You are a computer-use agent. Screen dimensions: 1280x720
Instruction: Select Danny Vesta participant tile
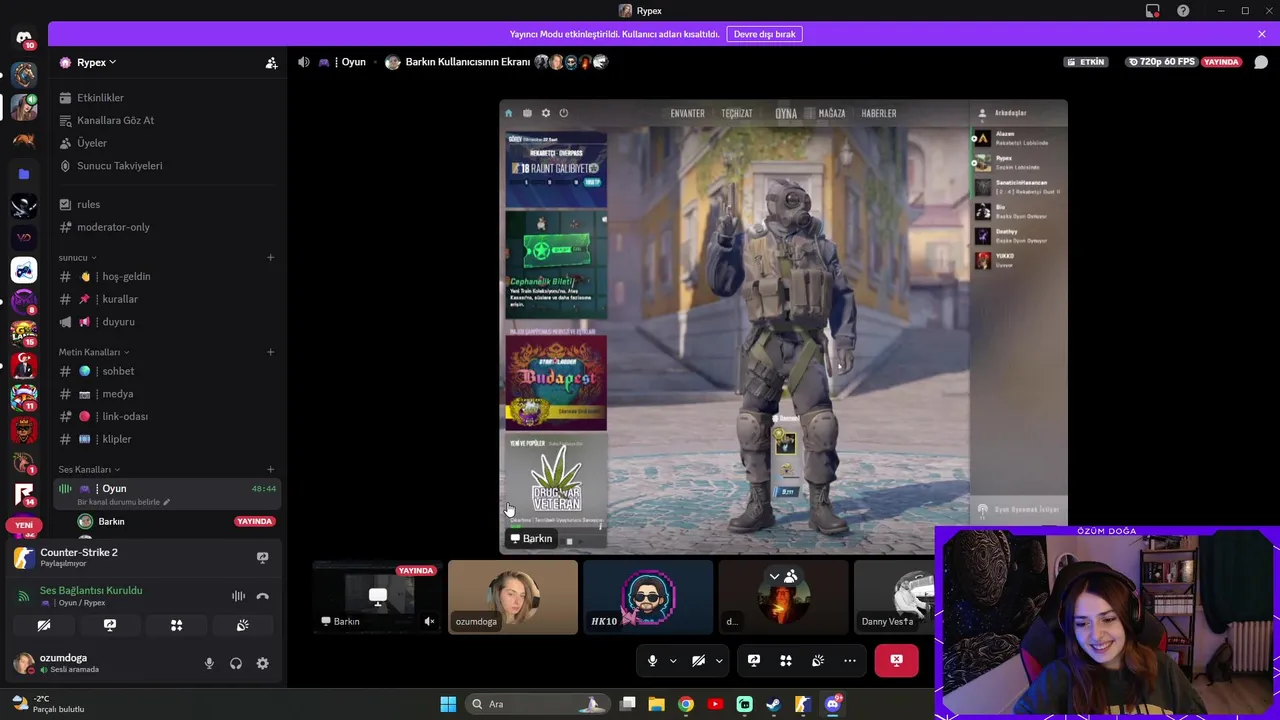pyautogui.click(x=895, y=597)
